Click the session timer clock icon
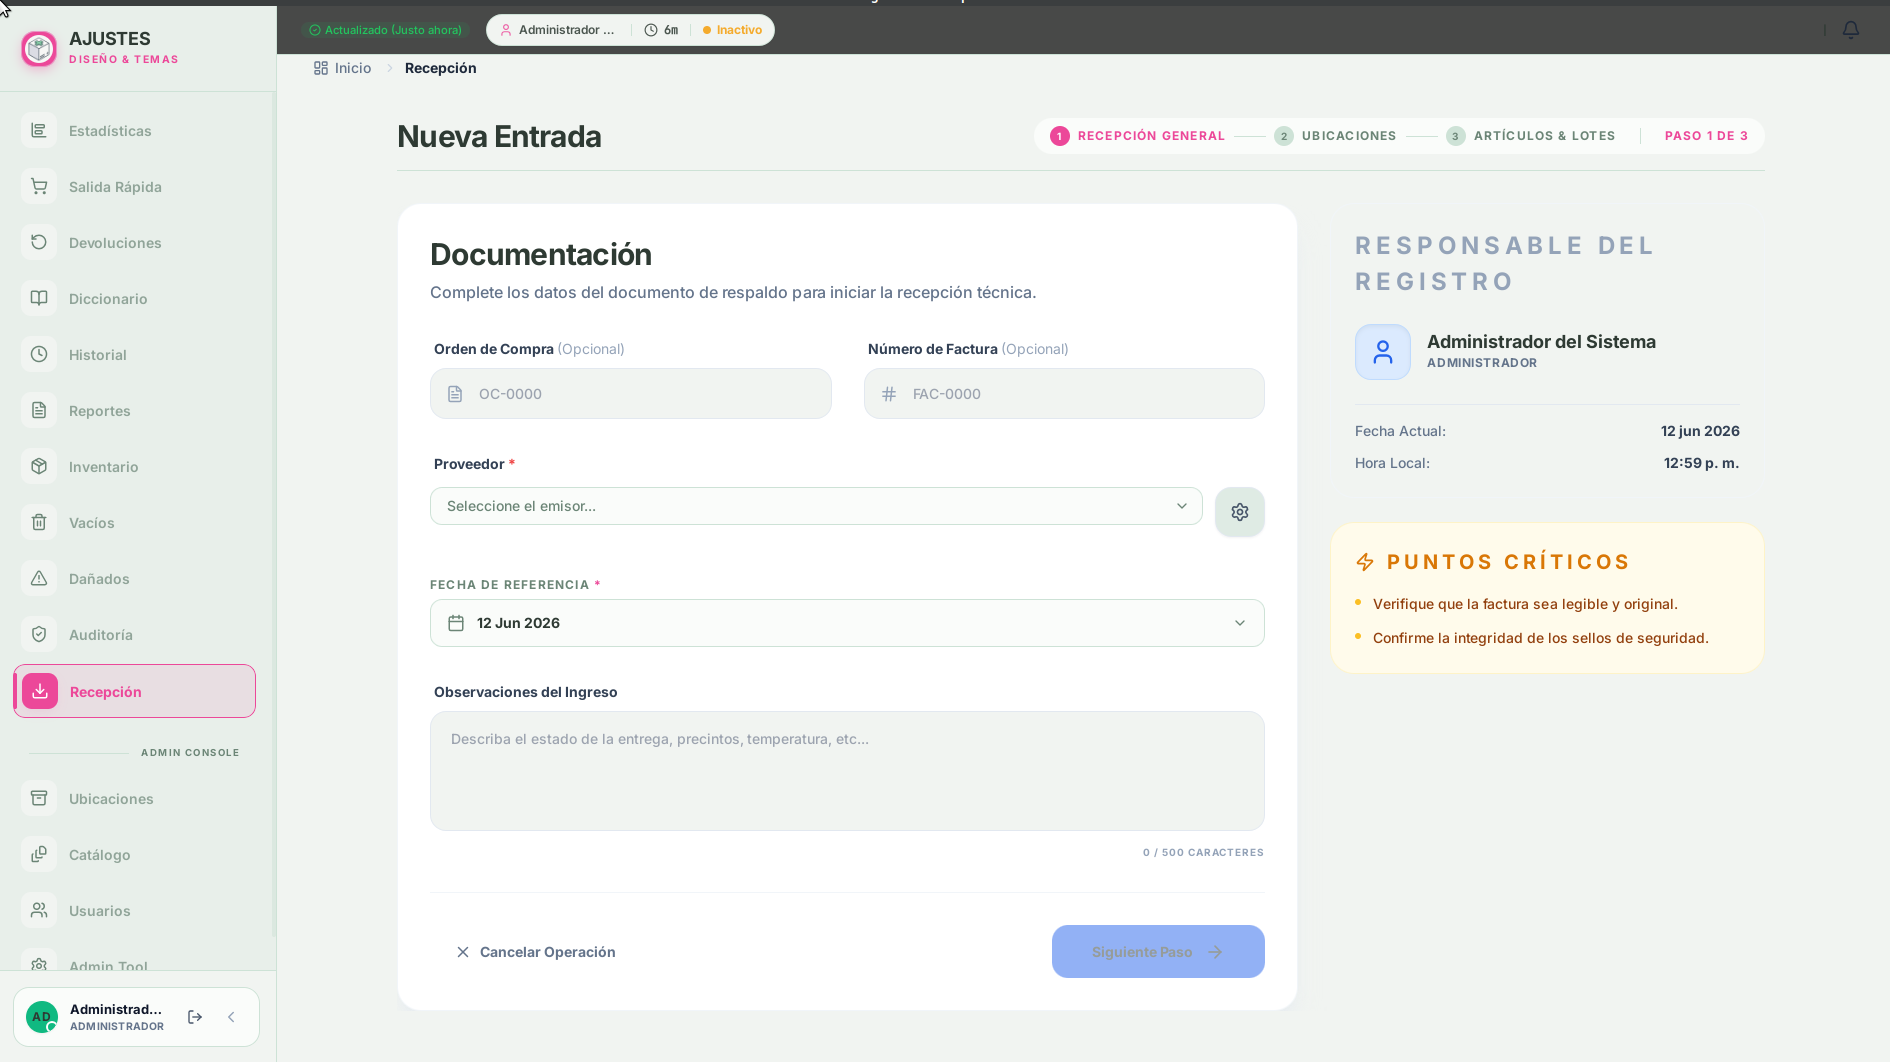This screenshot has height=1062, width=1890. 651,30
